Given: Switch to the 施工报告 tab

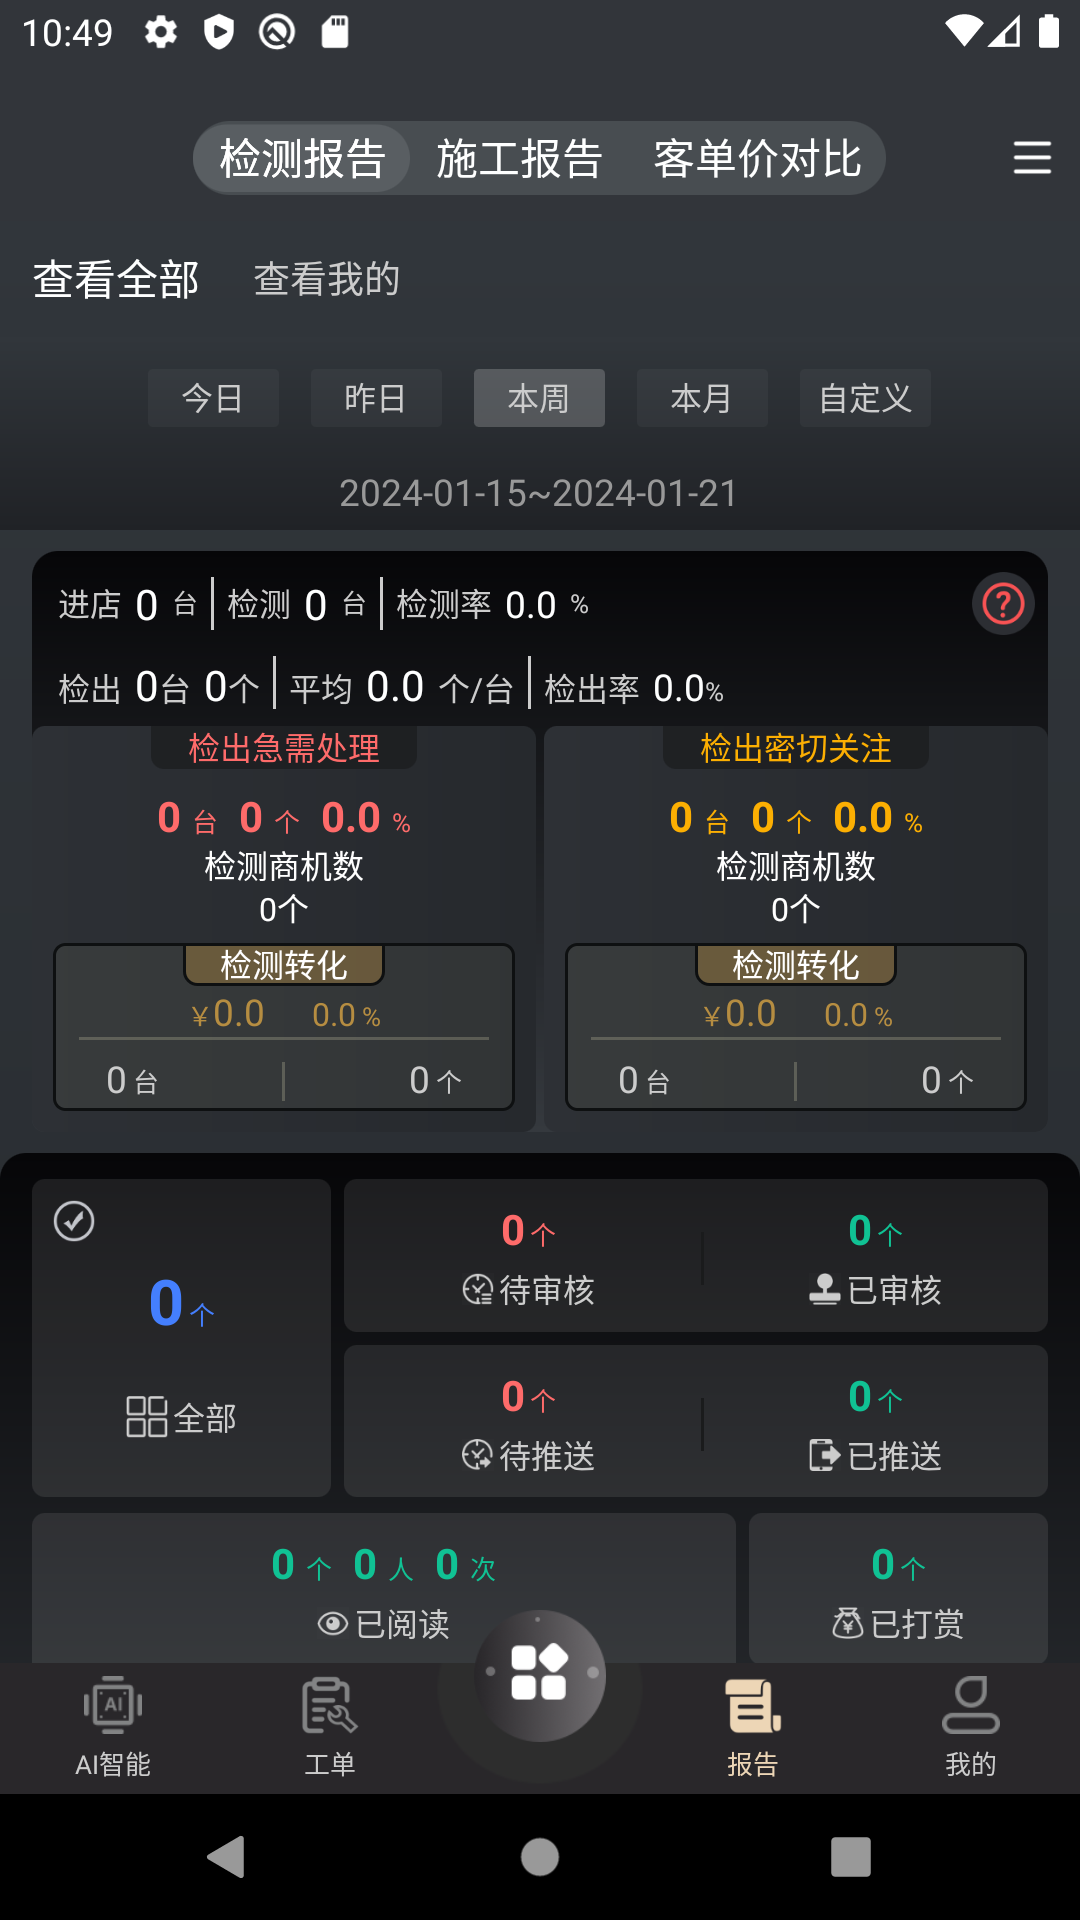Looking at the screenshot, I should tap(519, 158).
